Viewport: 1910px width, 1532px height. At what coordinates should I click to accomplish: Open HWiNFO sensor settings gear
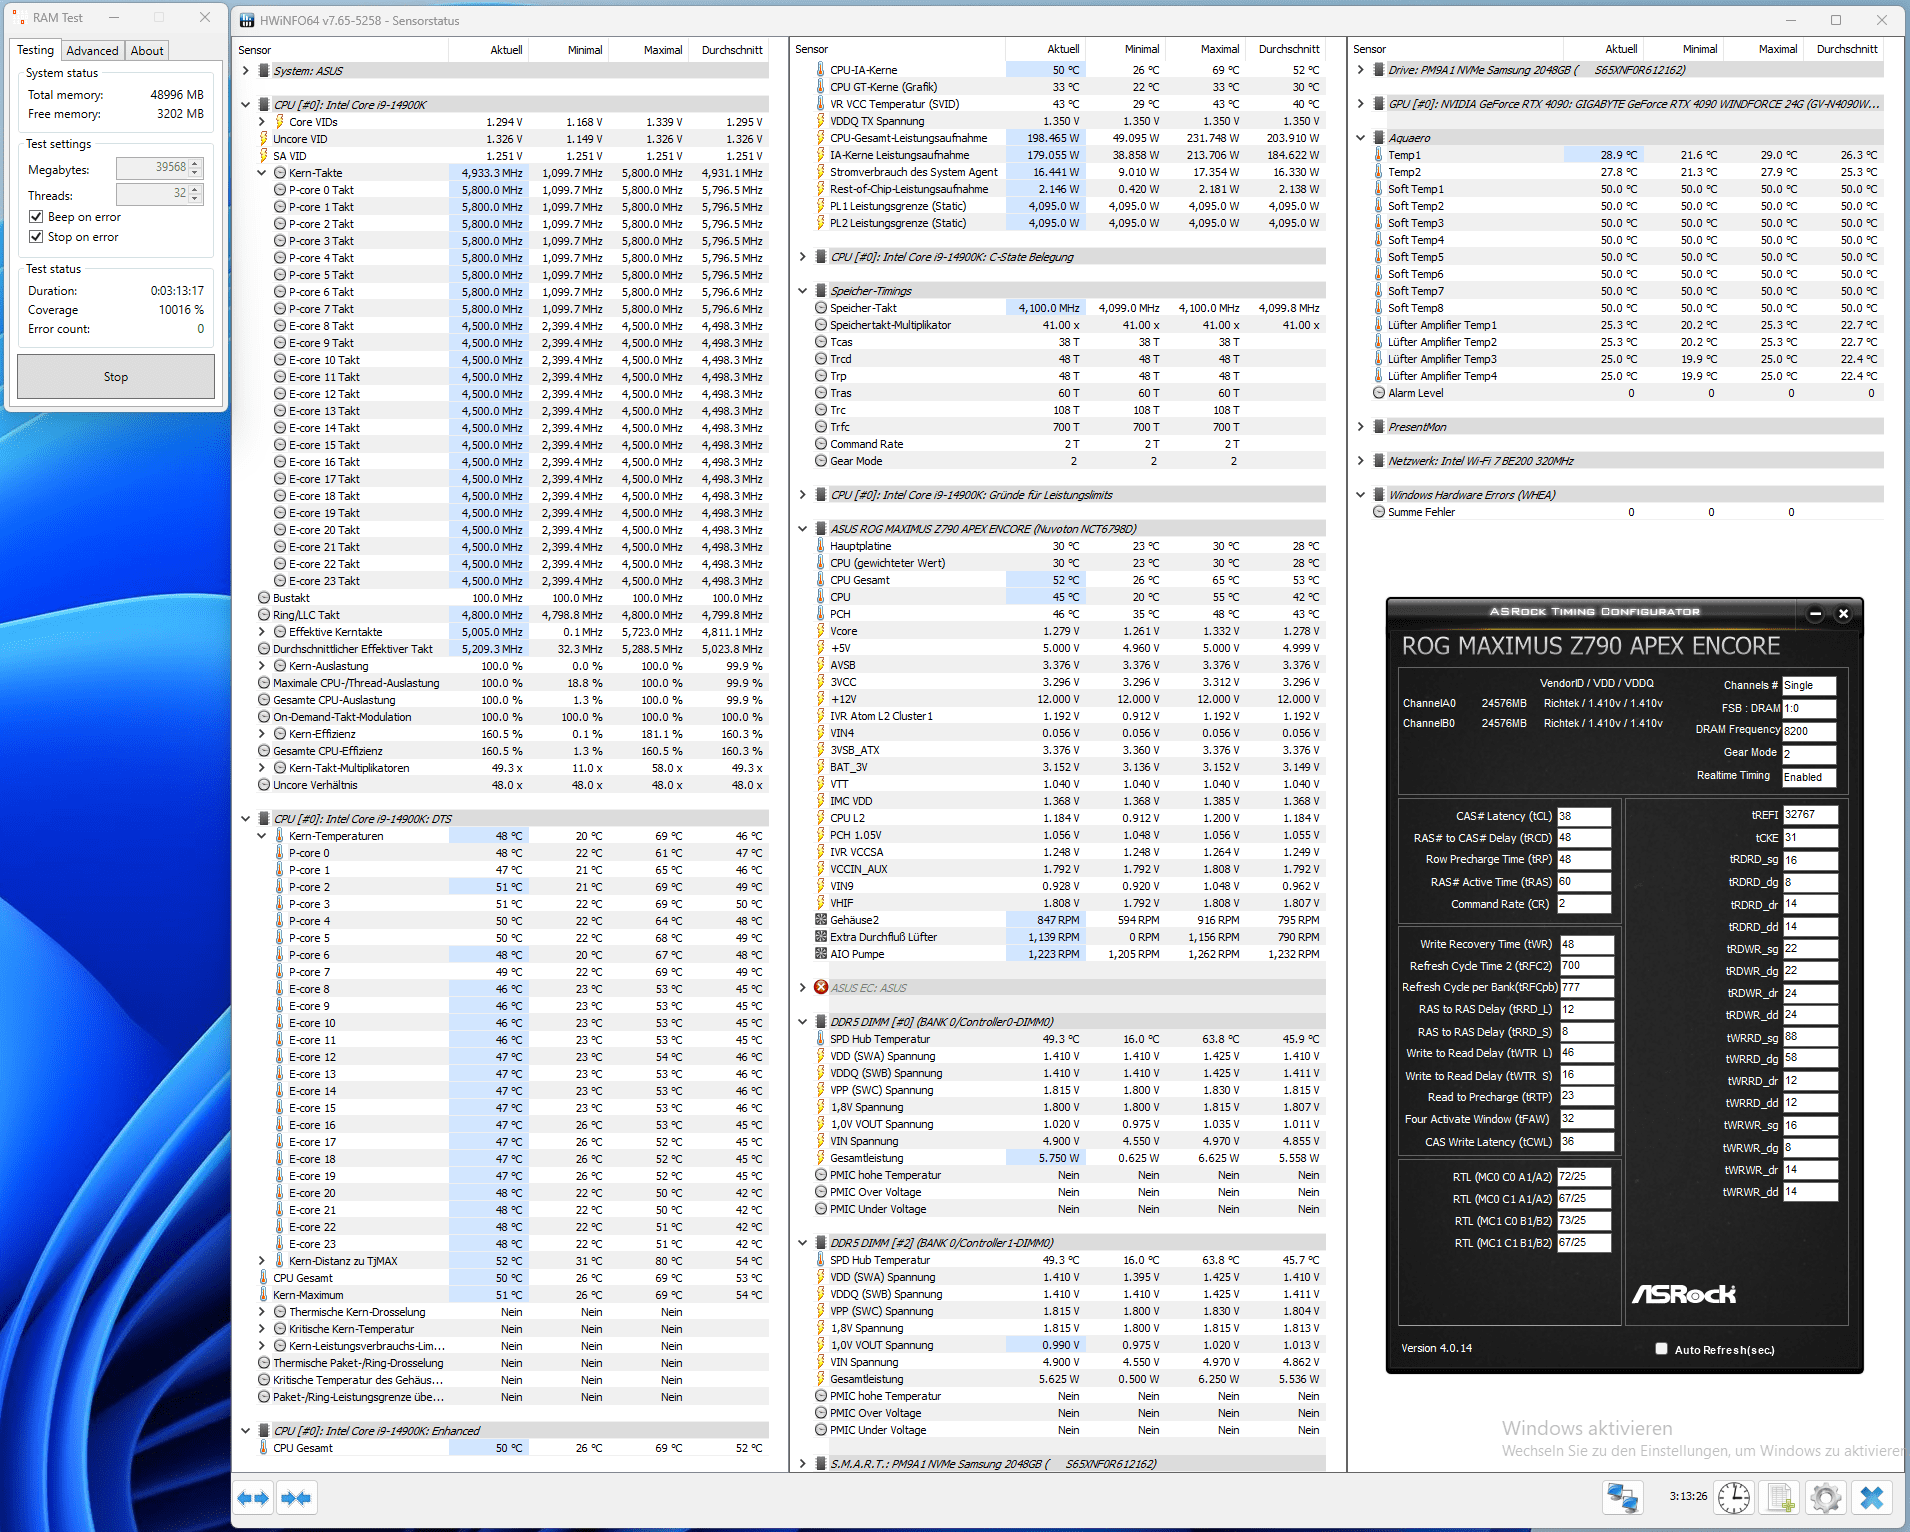click(1825, 1498)
